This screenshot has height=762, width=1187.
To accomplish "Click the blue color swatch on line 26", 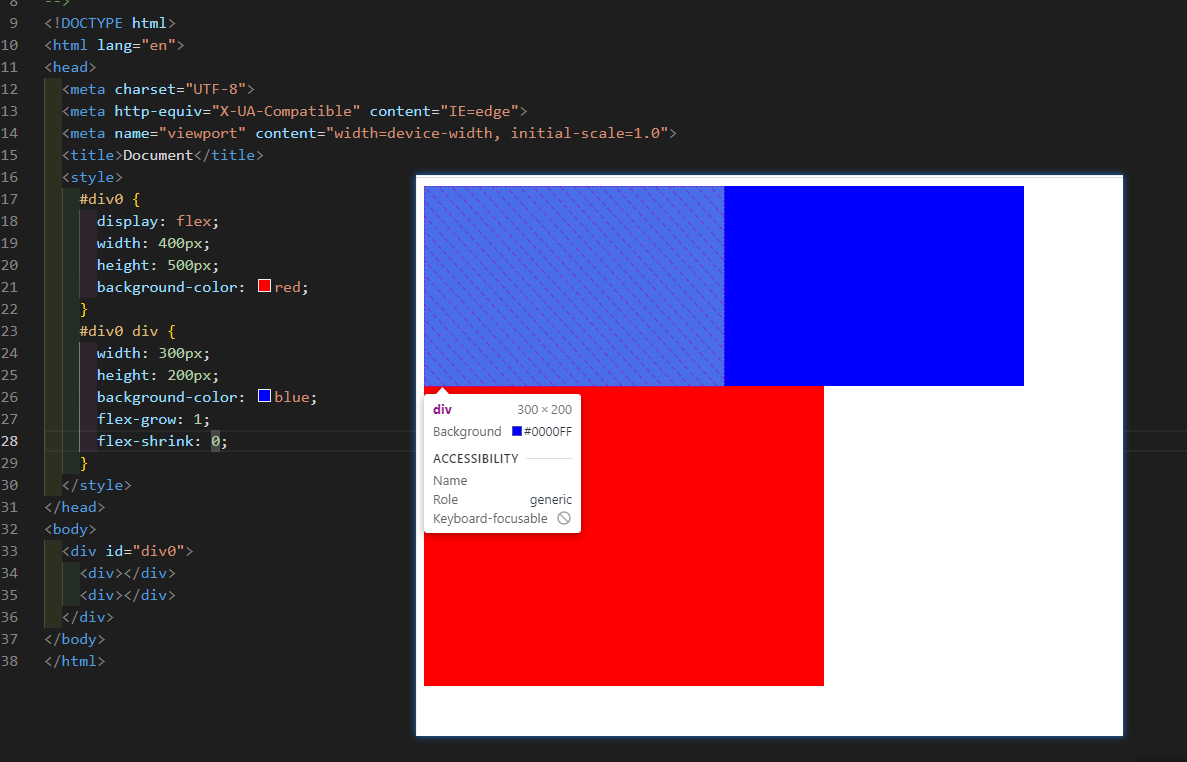I will (264, 396).
